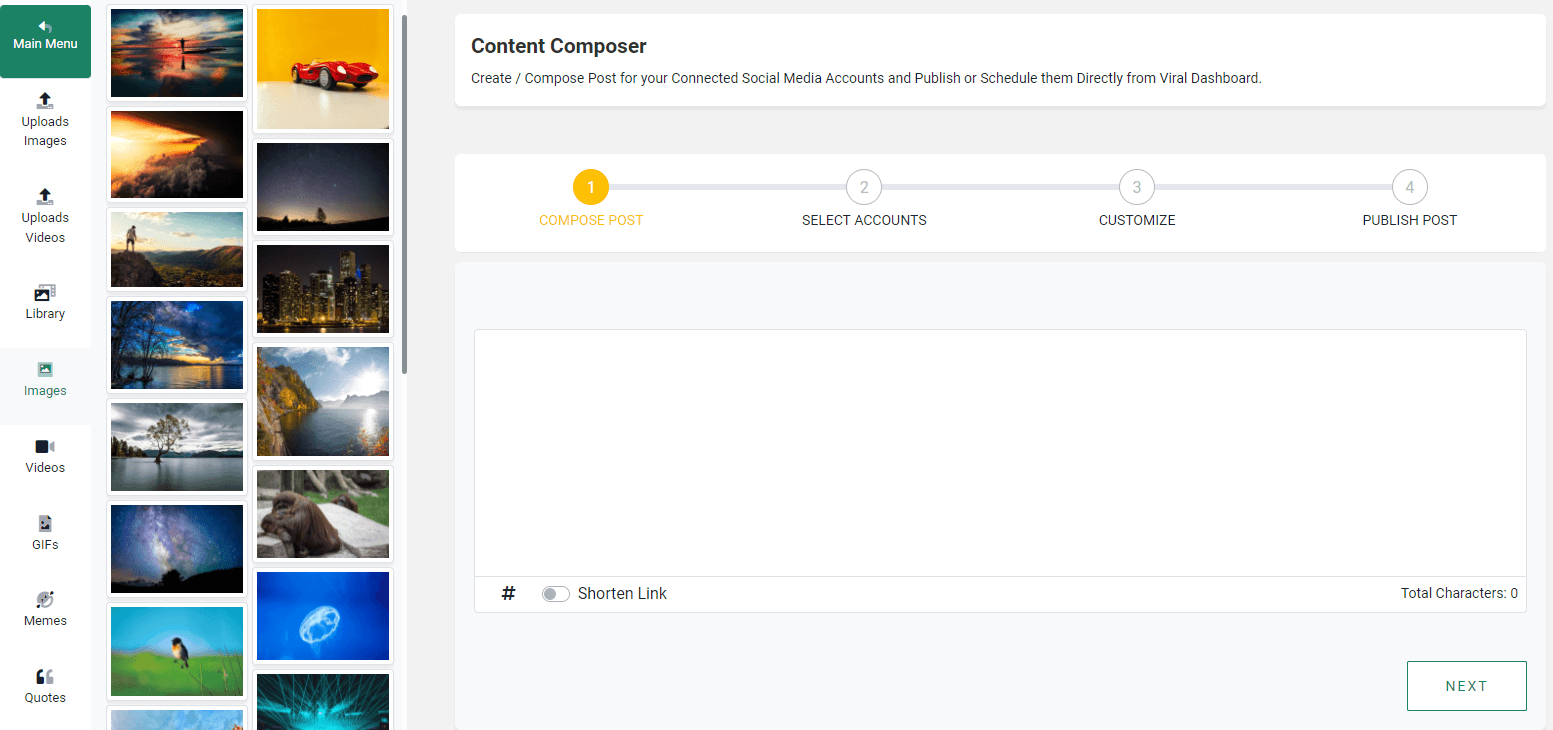Go to step 4 Publish Post

tap(1410, 187)
